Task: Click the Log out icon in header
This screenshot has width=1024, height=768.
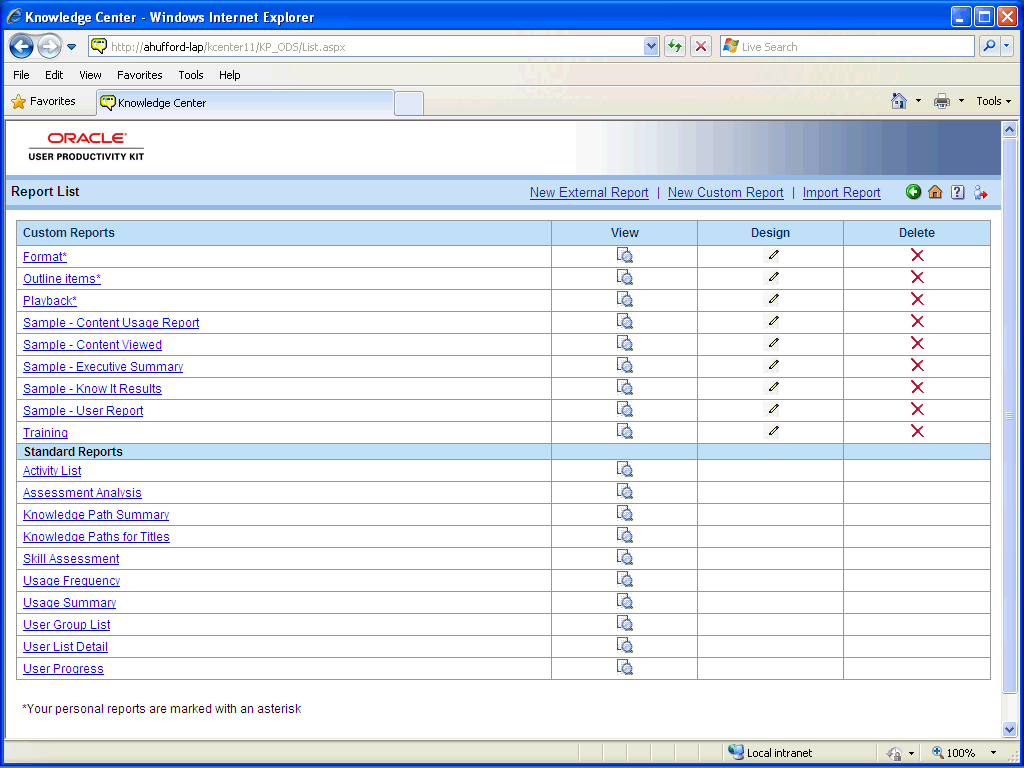Action: [x=980, y=193]
